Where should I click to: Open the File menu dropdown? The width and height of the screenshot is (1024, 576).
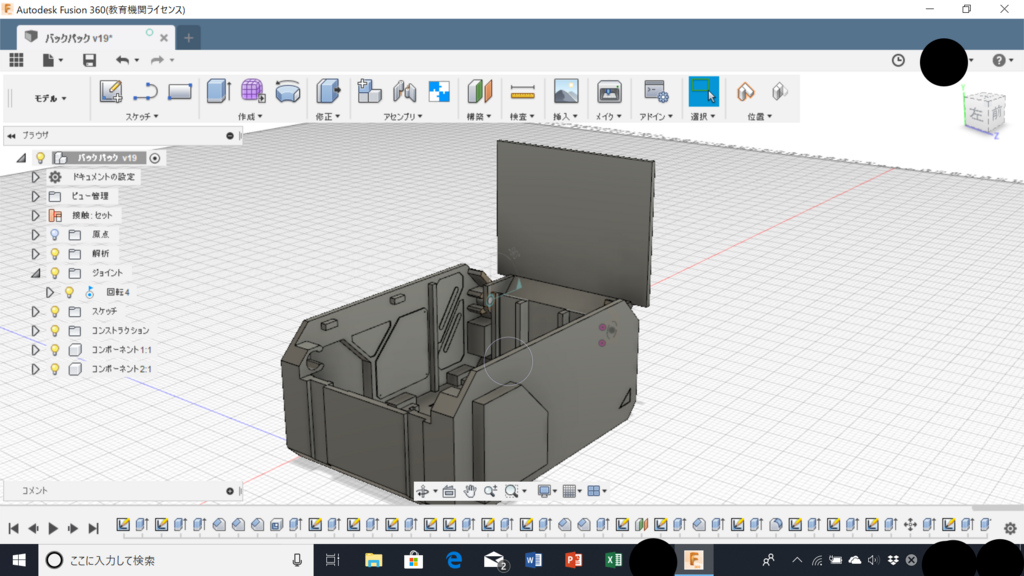(52, 60)
